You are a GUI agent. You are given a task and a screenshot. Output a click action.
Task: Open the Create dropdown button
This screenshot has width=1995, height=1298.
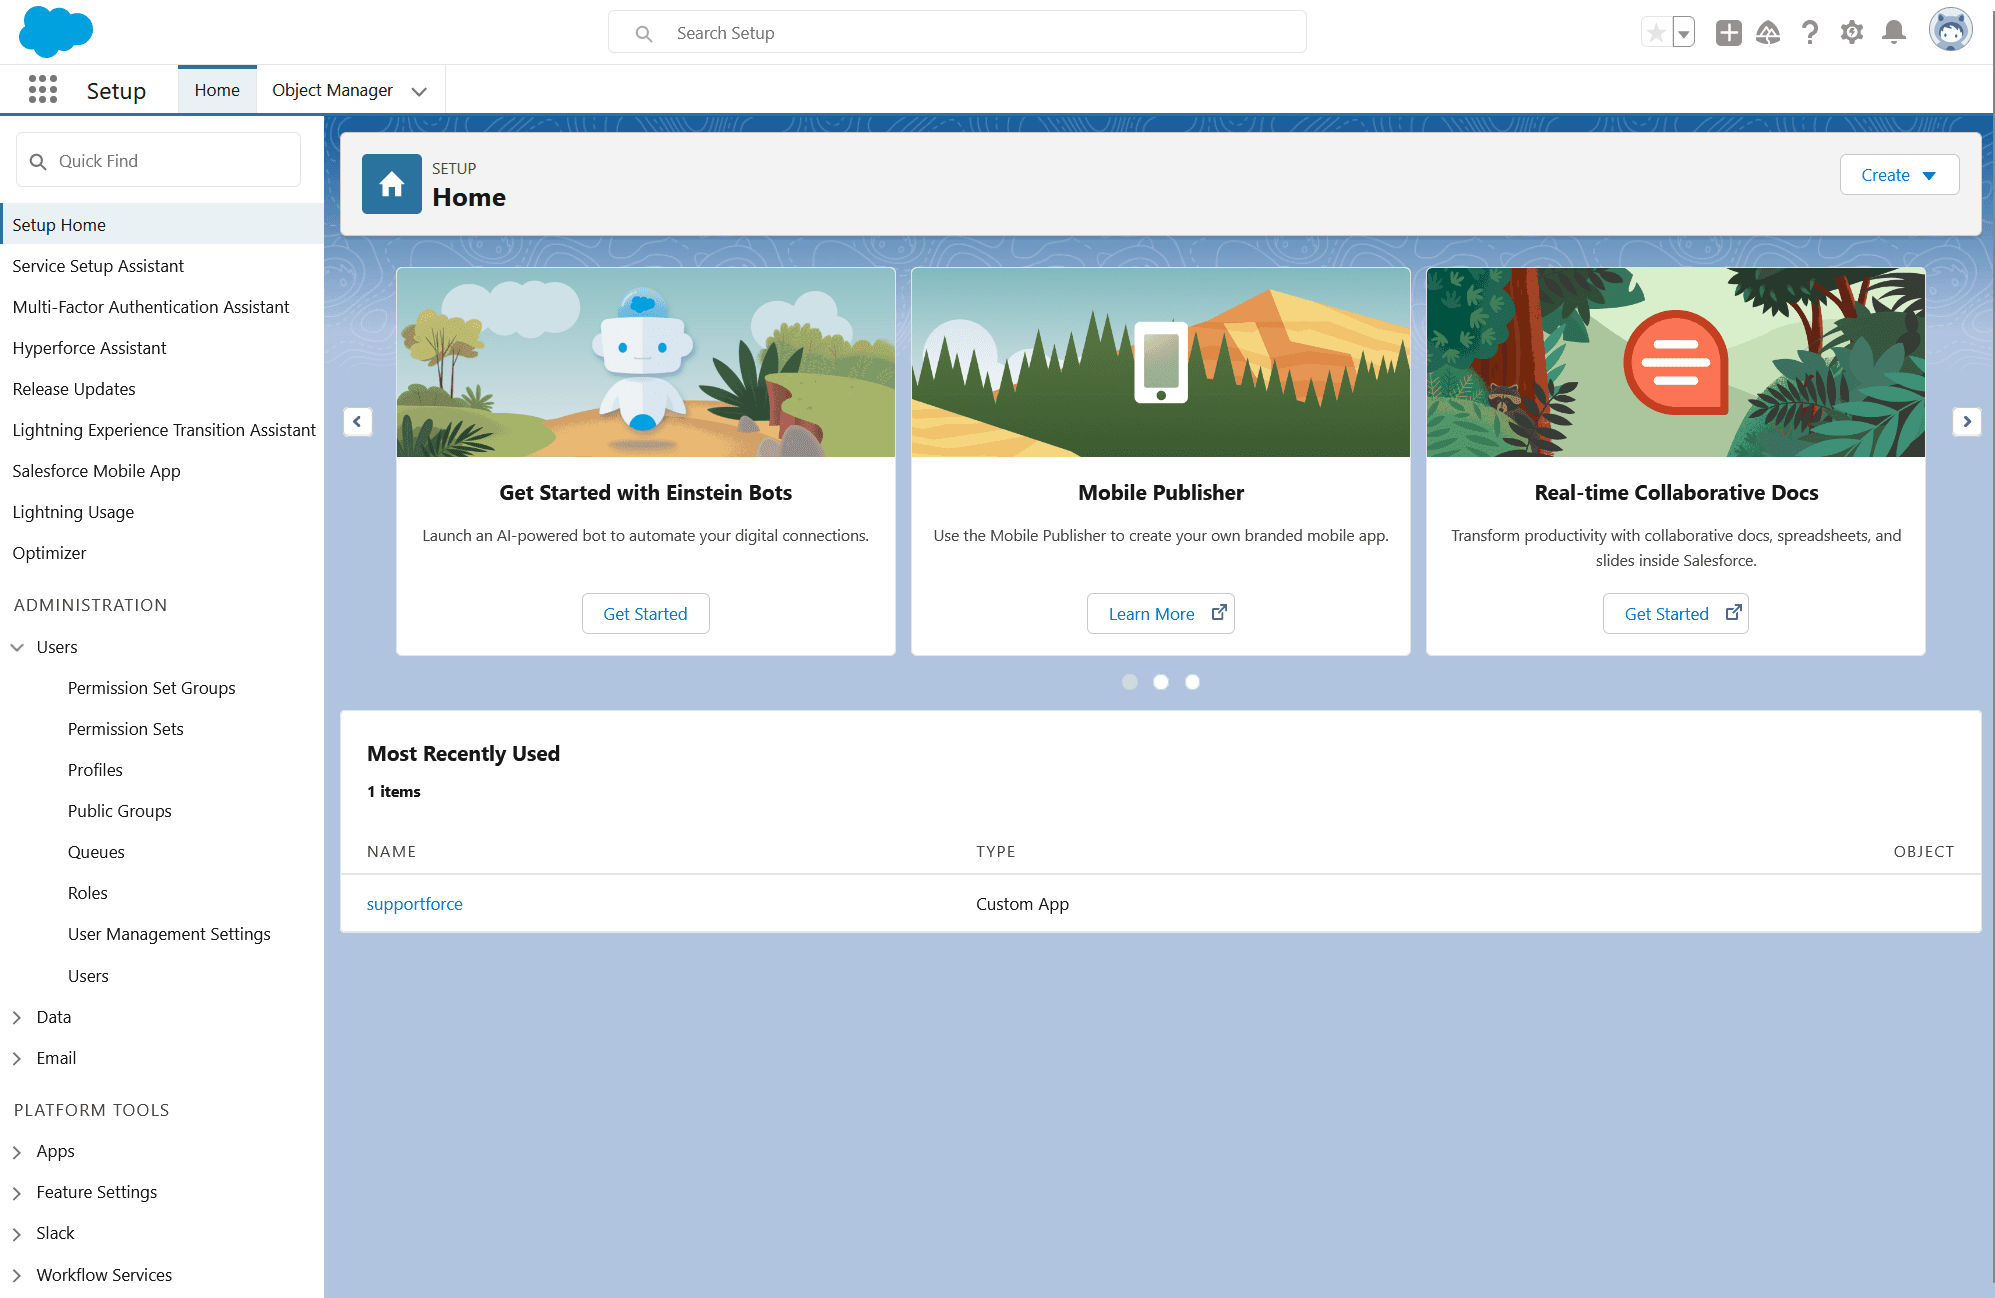[1898, 175]
